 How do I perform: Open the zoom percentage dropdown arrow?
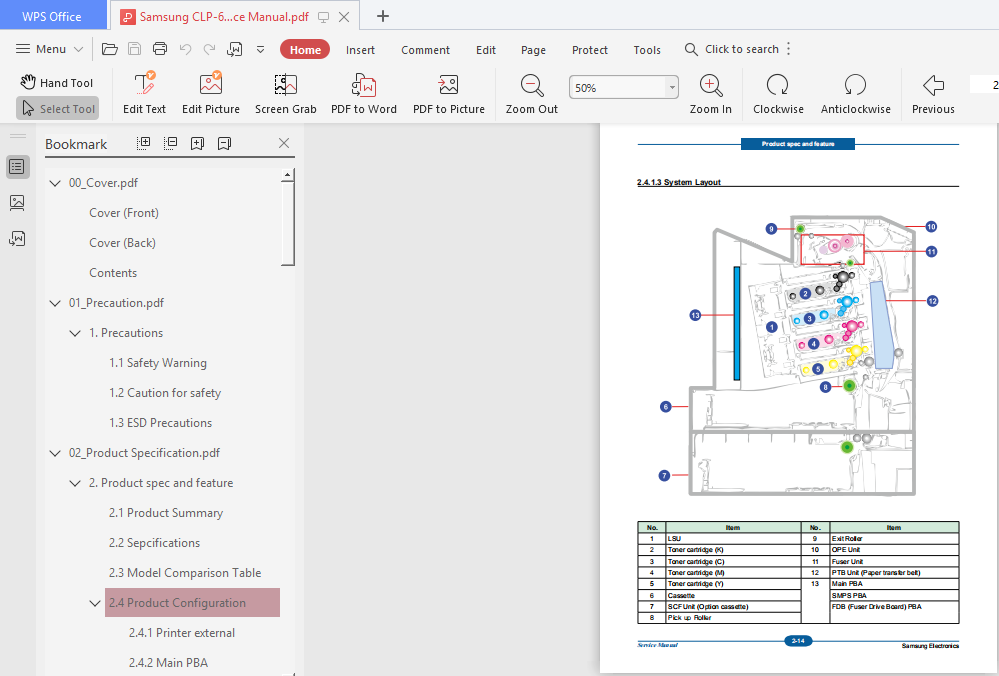click(672, 87)
